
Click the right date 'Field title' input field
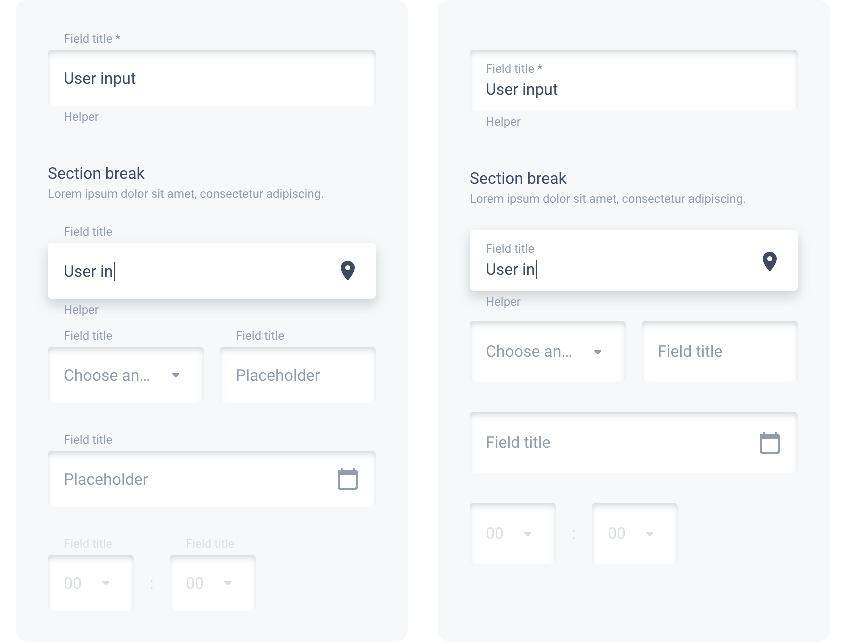pyautogui.click(x=634, y=443)
